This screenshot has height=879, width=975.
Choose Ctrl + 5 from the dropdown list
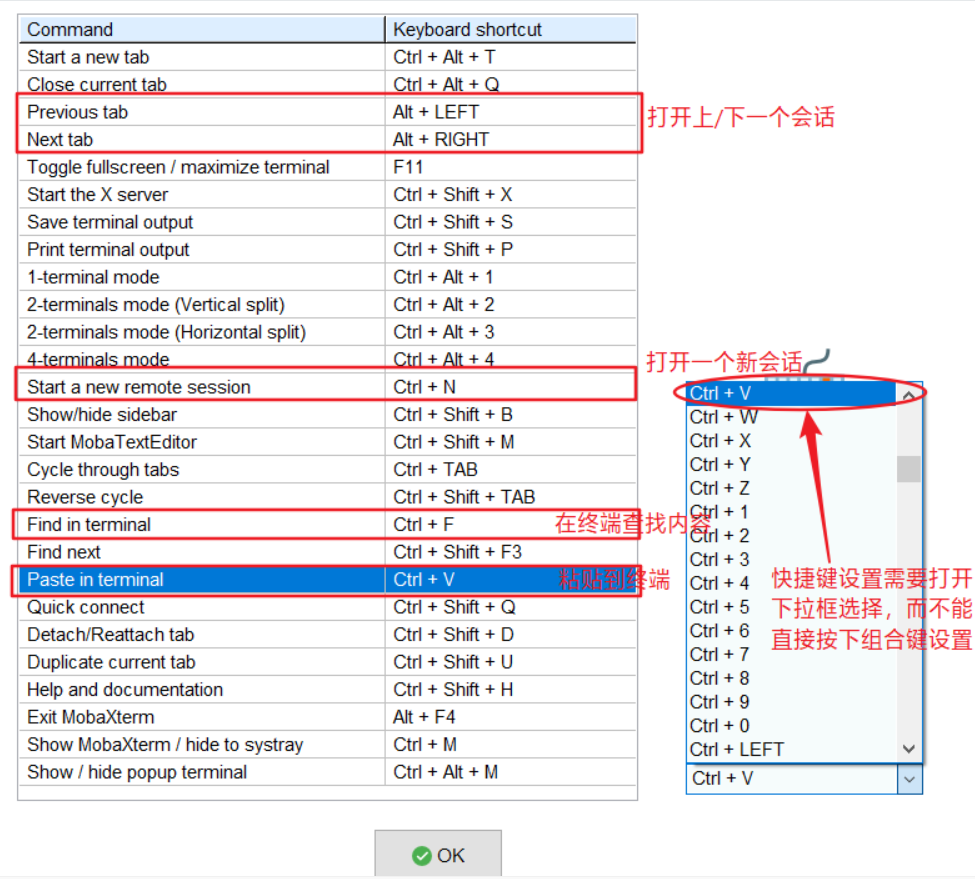792,607
